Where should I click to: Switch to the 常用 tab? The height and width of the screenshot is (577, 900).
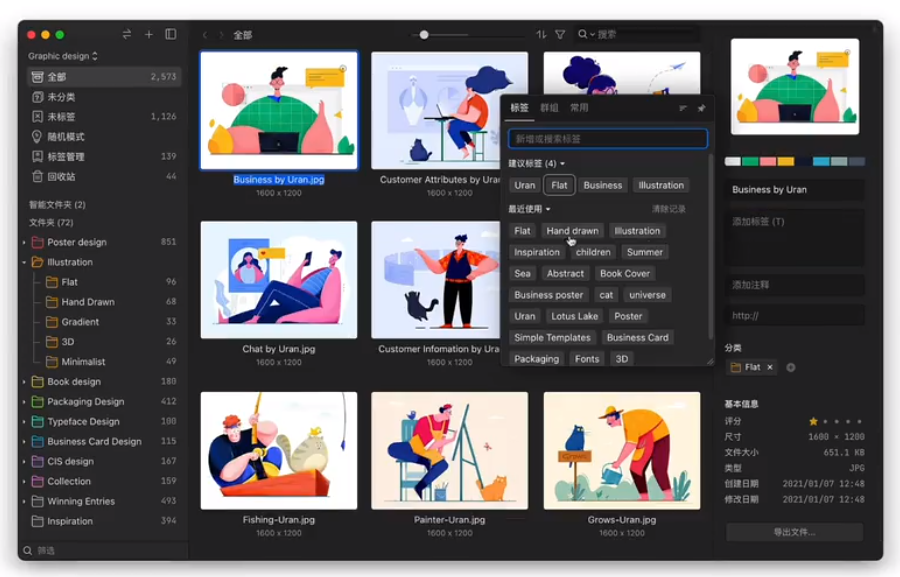pos(579,108)
